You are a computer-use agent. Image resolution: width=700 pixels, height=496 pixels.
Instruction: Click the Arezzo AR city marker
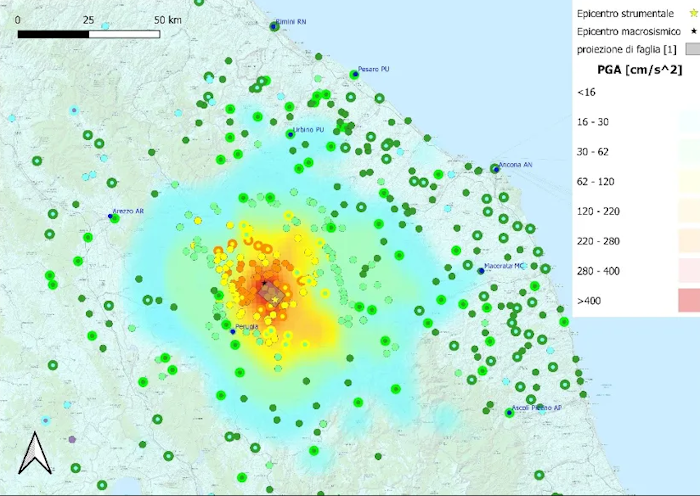pos(110,215)
